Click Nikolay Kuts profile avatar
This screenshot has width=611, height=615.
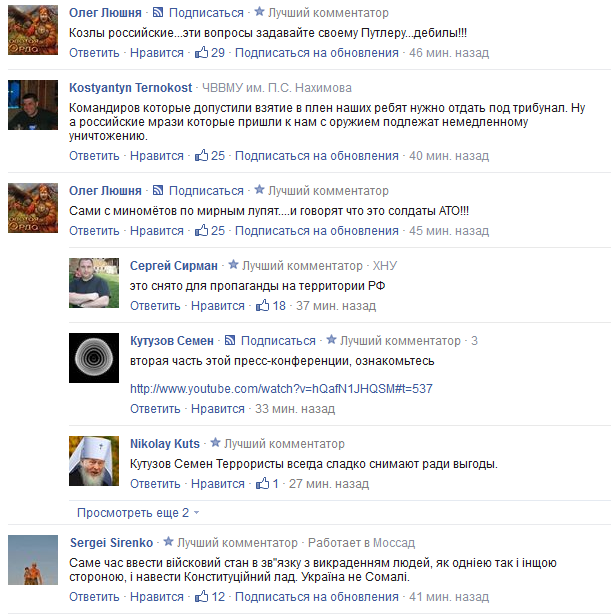point(94,461)
